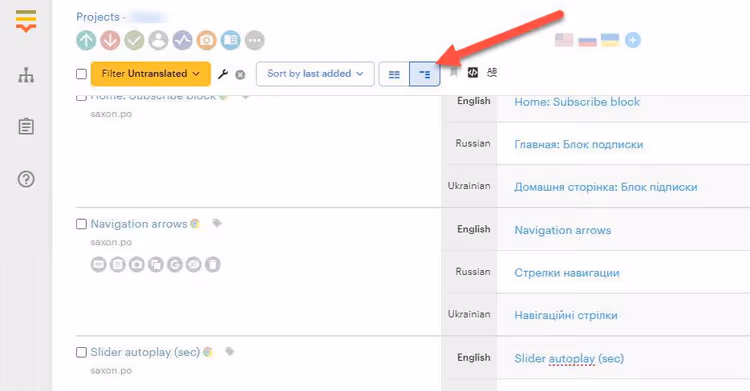Click the bookmark icon in toolbar
This screenshot has height=391, width=750.
pos(454,73)
